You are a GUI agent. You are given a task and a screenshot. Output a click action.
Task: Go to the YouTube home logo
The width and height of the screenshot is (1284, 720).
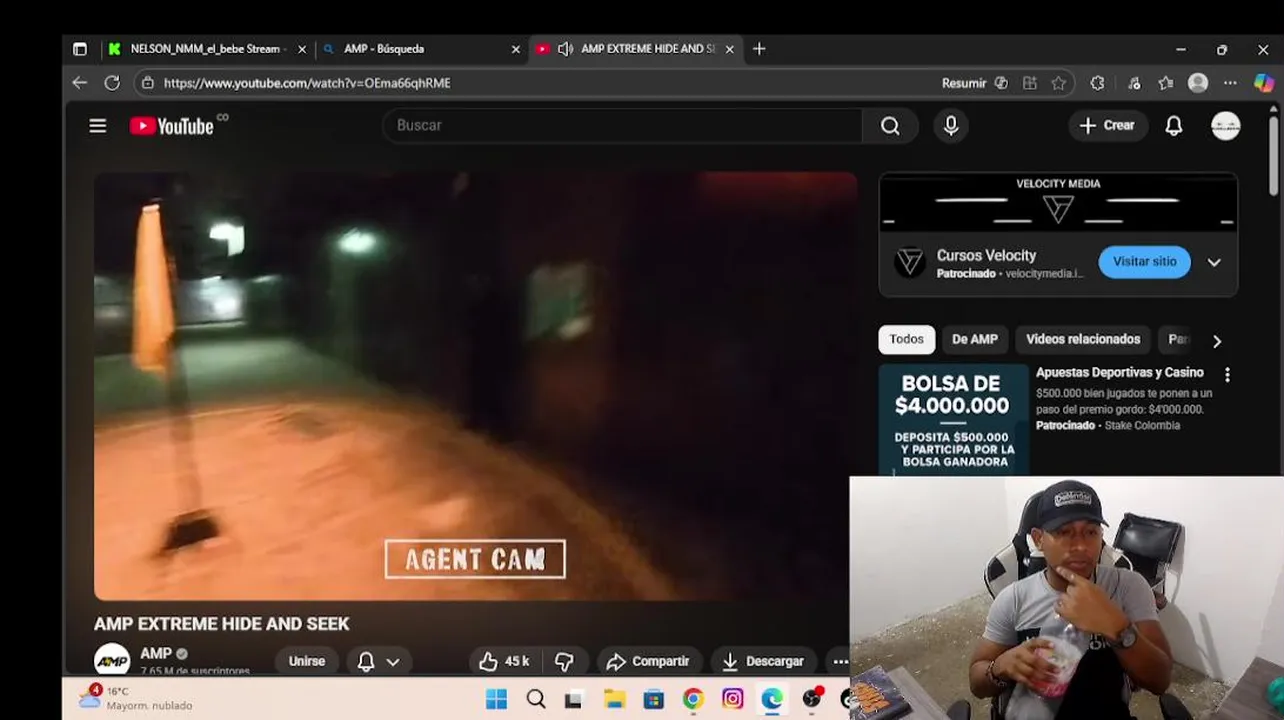tap(171, 126)
